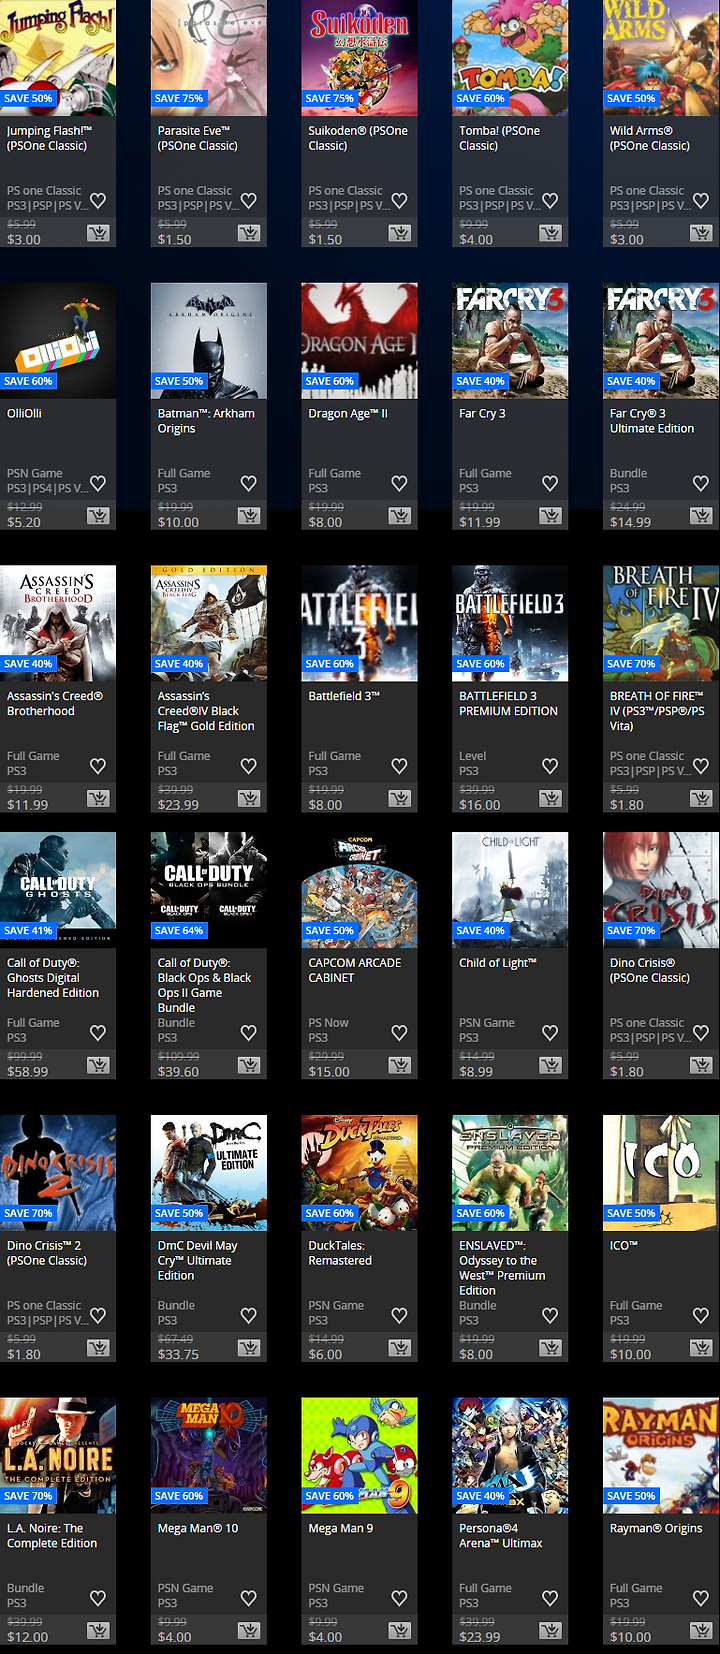Wishlist Jumping Flash! with heart icon
The width and height of the screenshot is (720, 1654).
pyautogui.click(x=98, y=200)
